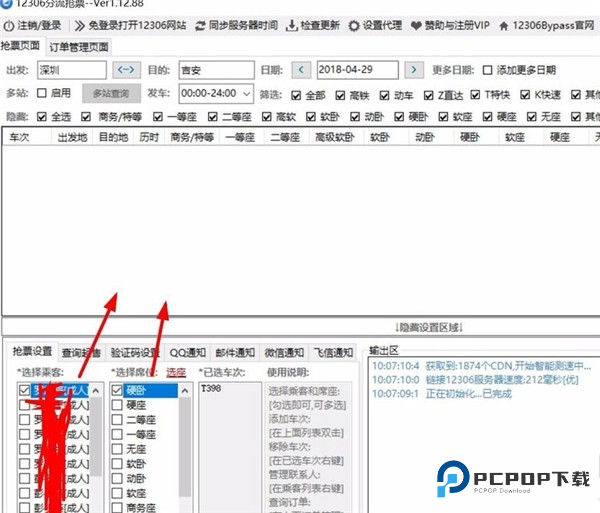This screenshot has width=600, height=513.
Task: Click the 选座 link
Action: coord(176,372)
